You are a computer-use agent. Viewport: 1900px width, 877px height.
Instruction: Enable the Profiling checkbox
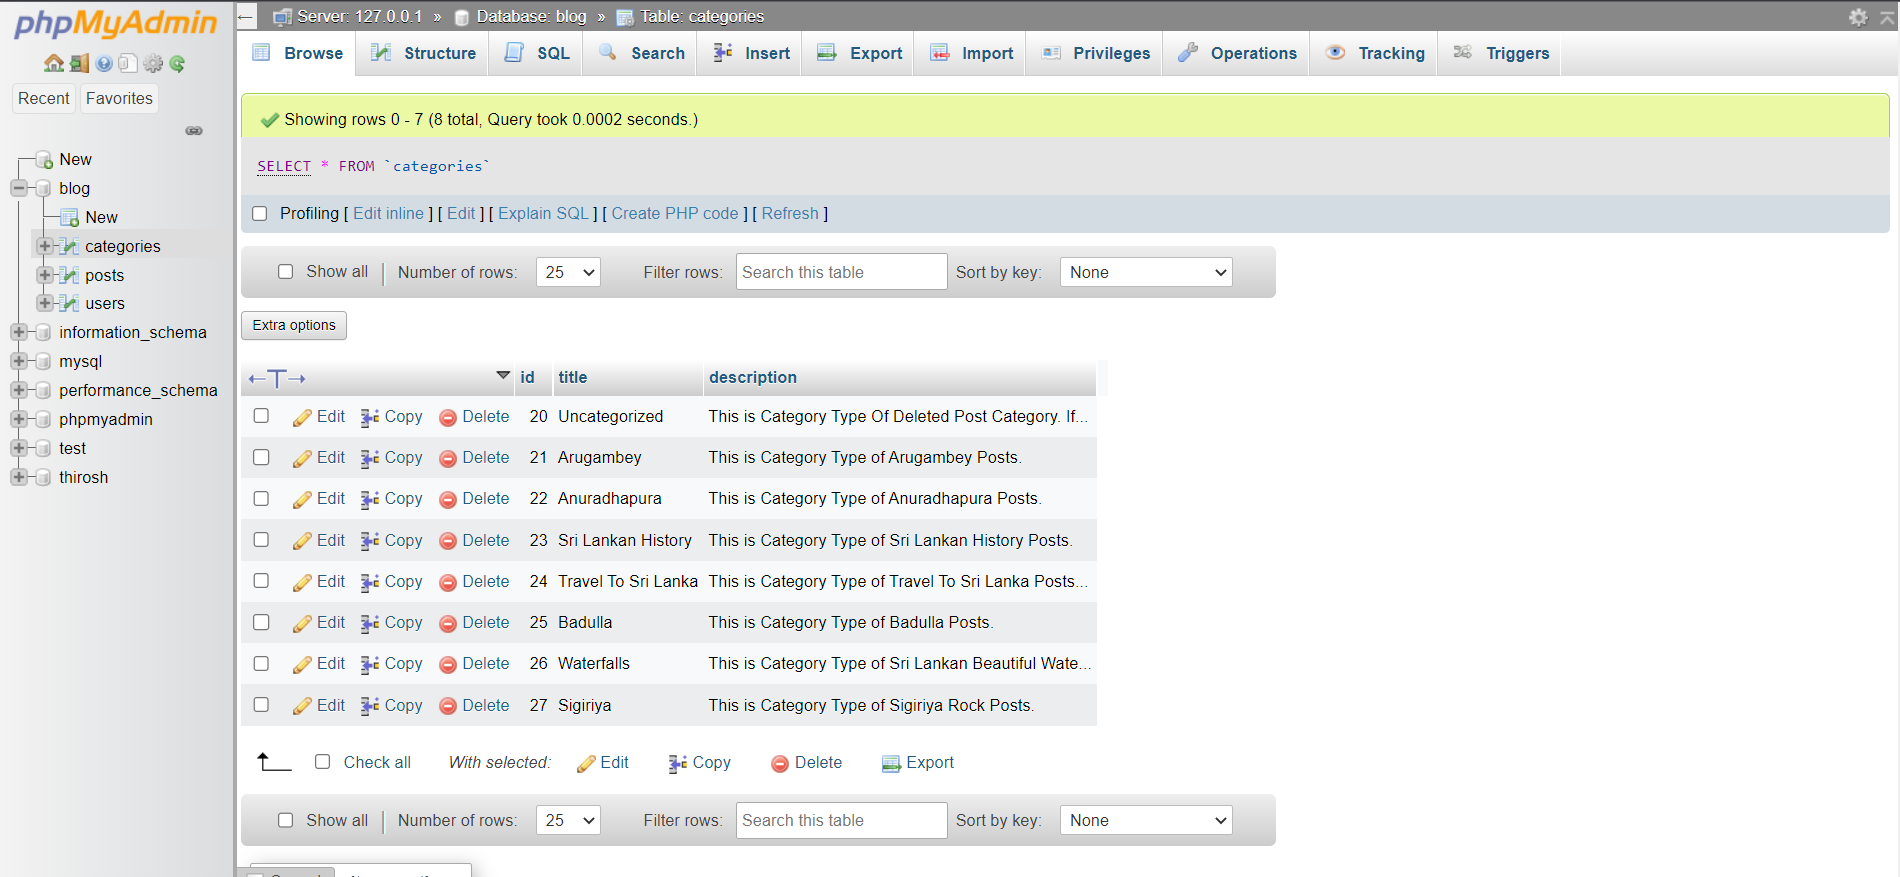coord(260,213)
